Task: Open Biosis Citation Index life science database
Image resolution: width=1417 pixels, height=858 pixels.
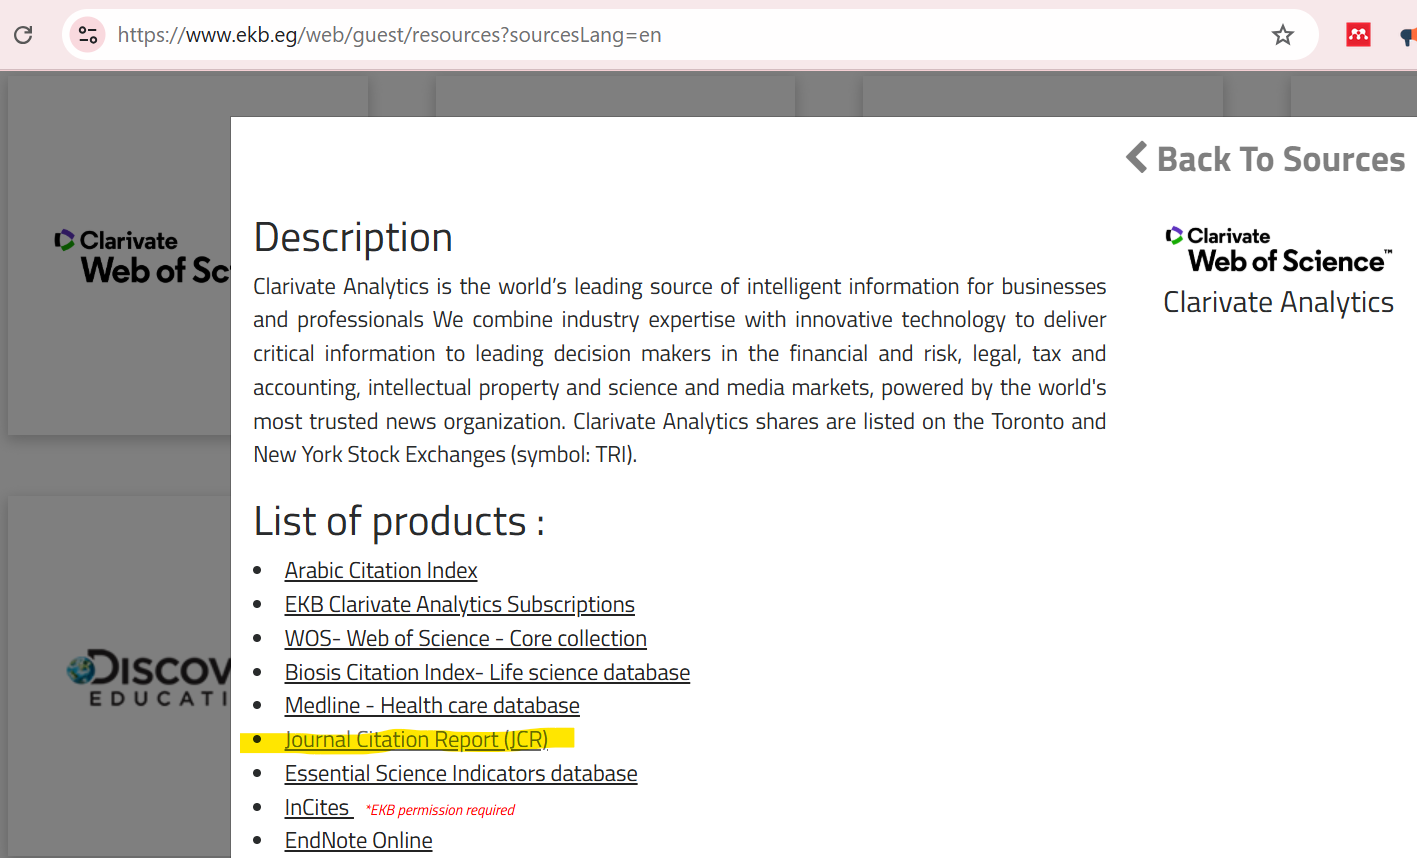Action: point(487,673)
